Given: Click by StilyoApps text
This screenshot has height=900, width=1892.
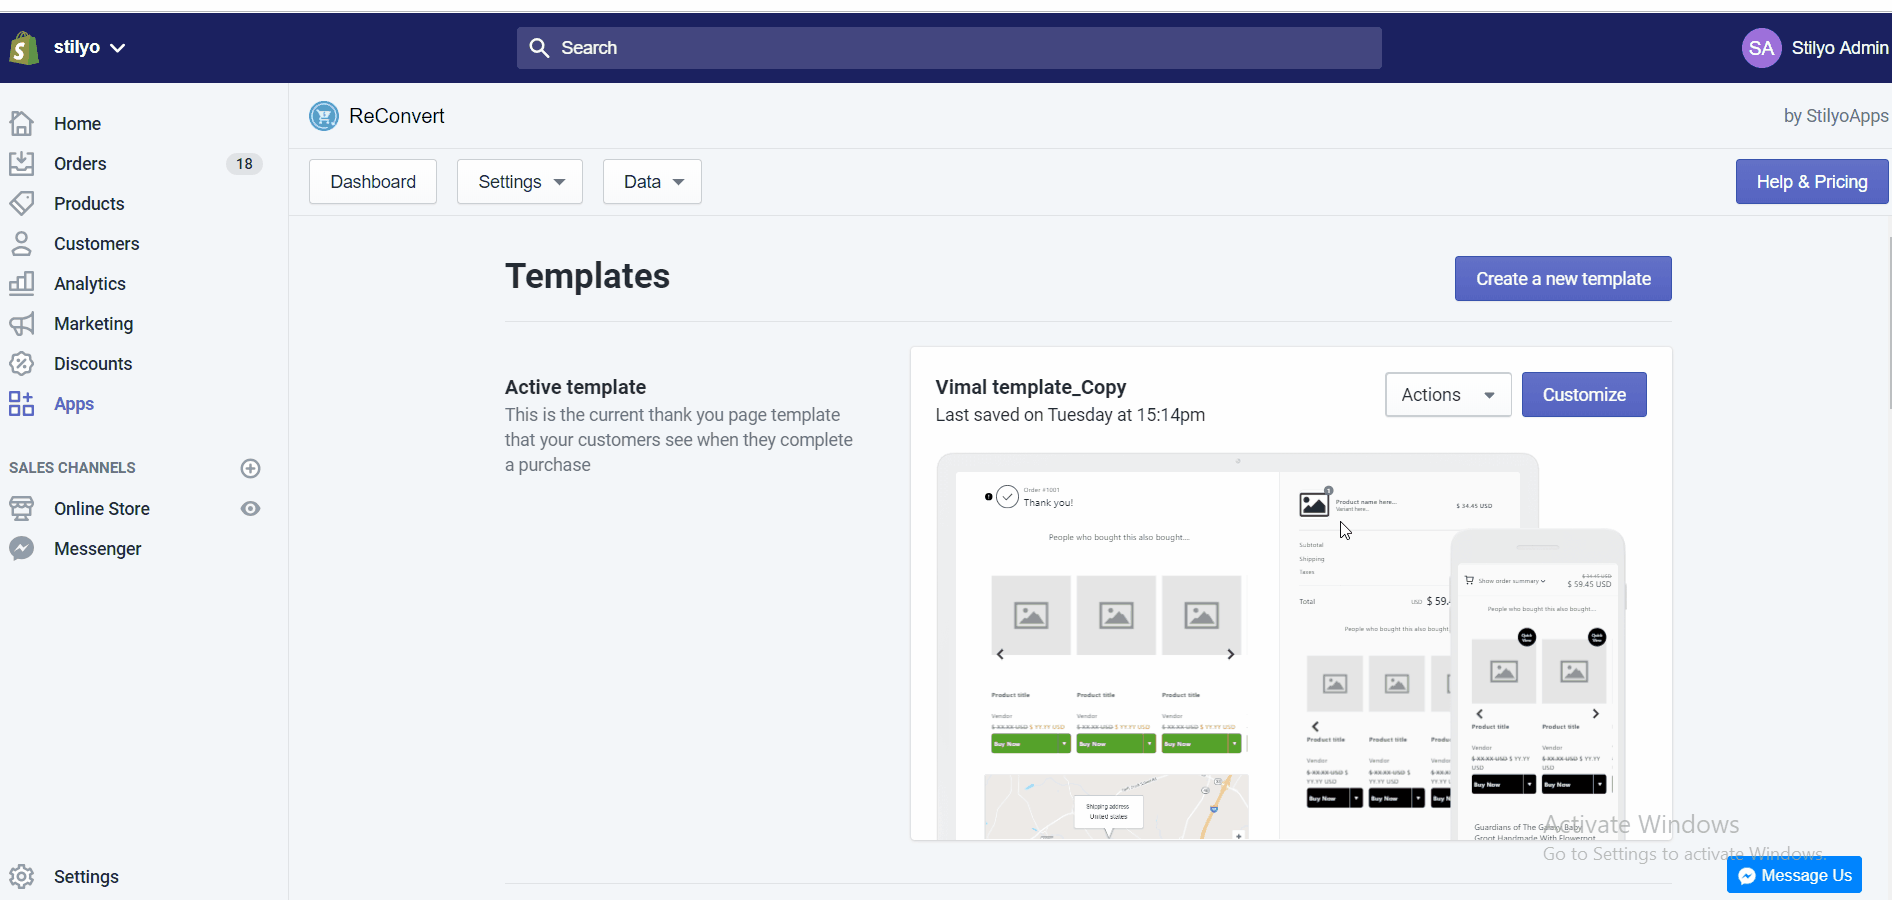Looking at the screenshot, I should [x=1836, y=116].
